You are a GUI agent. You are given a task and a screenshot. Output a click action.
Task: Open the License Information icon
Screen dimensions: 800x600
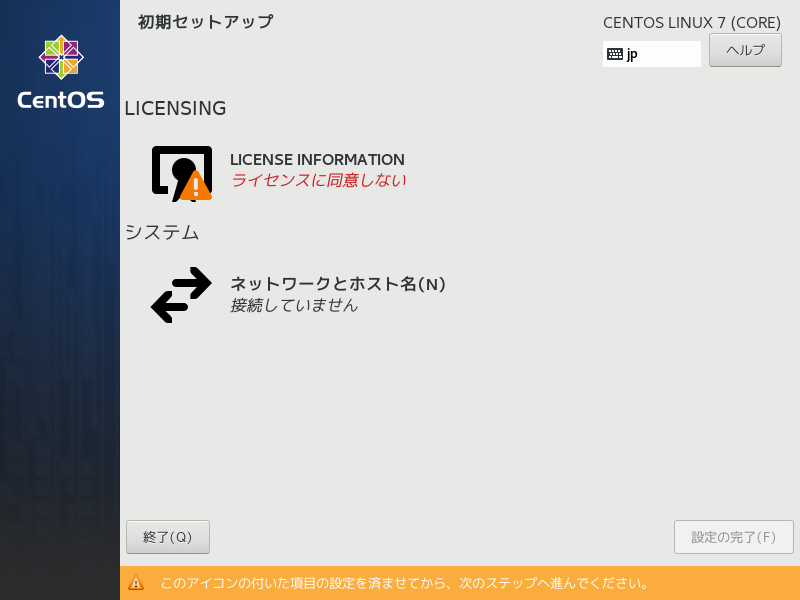point(182,173)
